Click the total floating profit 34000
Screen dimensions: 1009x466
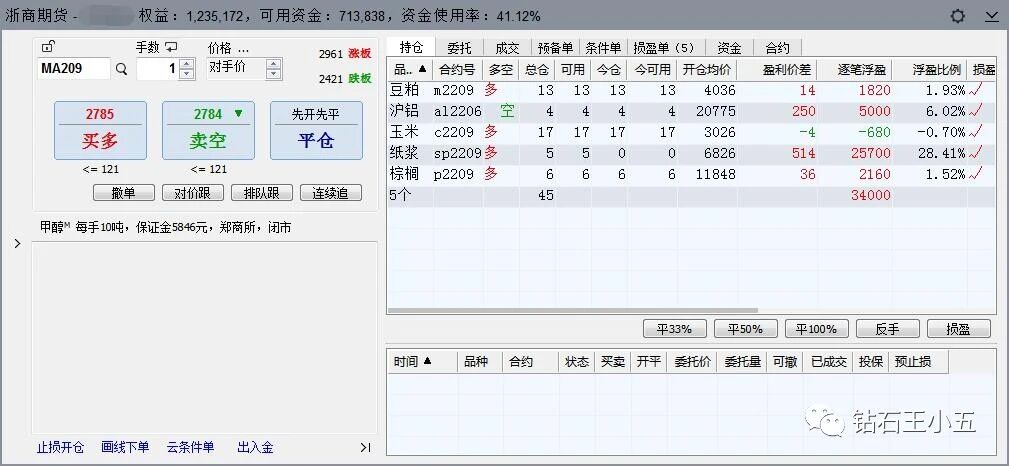pyautogui.click(x=870, y=195)
